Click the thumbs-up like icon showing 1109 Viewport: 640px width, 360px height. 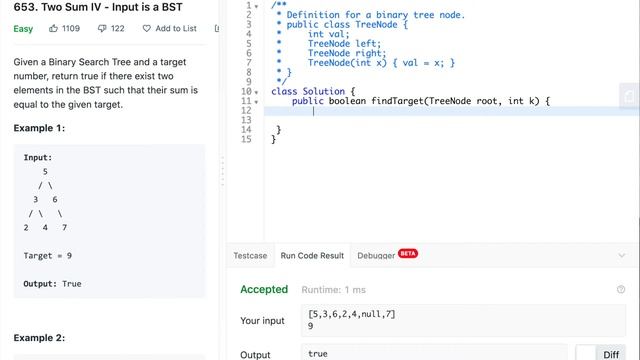(x=53, y=28)
